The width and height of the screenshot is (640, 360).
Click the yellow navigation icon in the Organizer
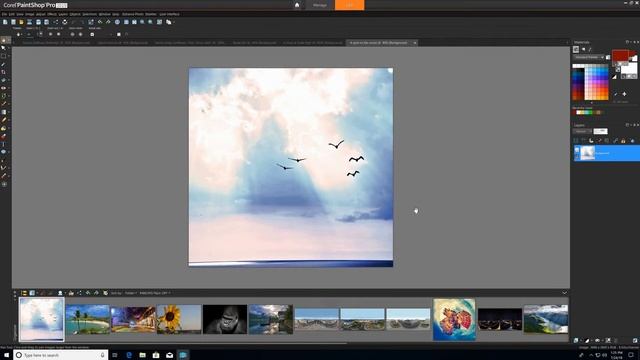pyautogui.click(x=24, y=293)
